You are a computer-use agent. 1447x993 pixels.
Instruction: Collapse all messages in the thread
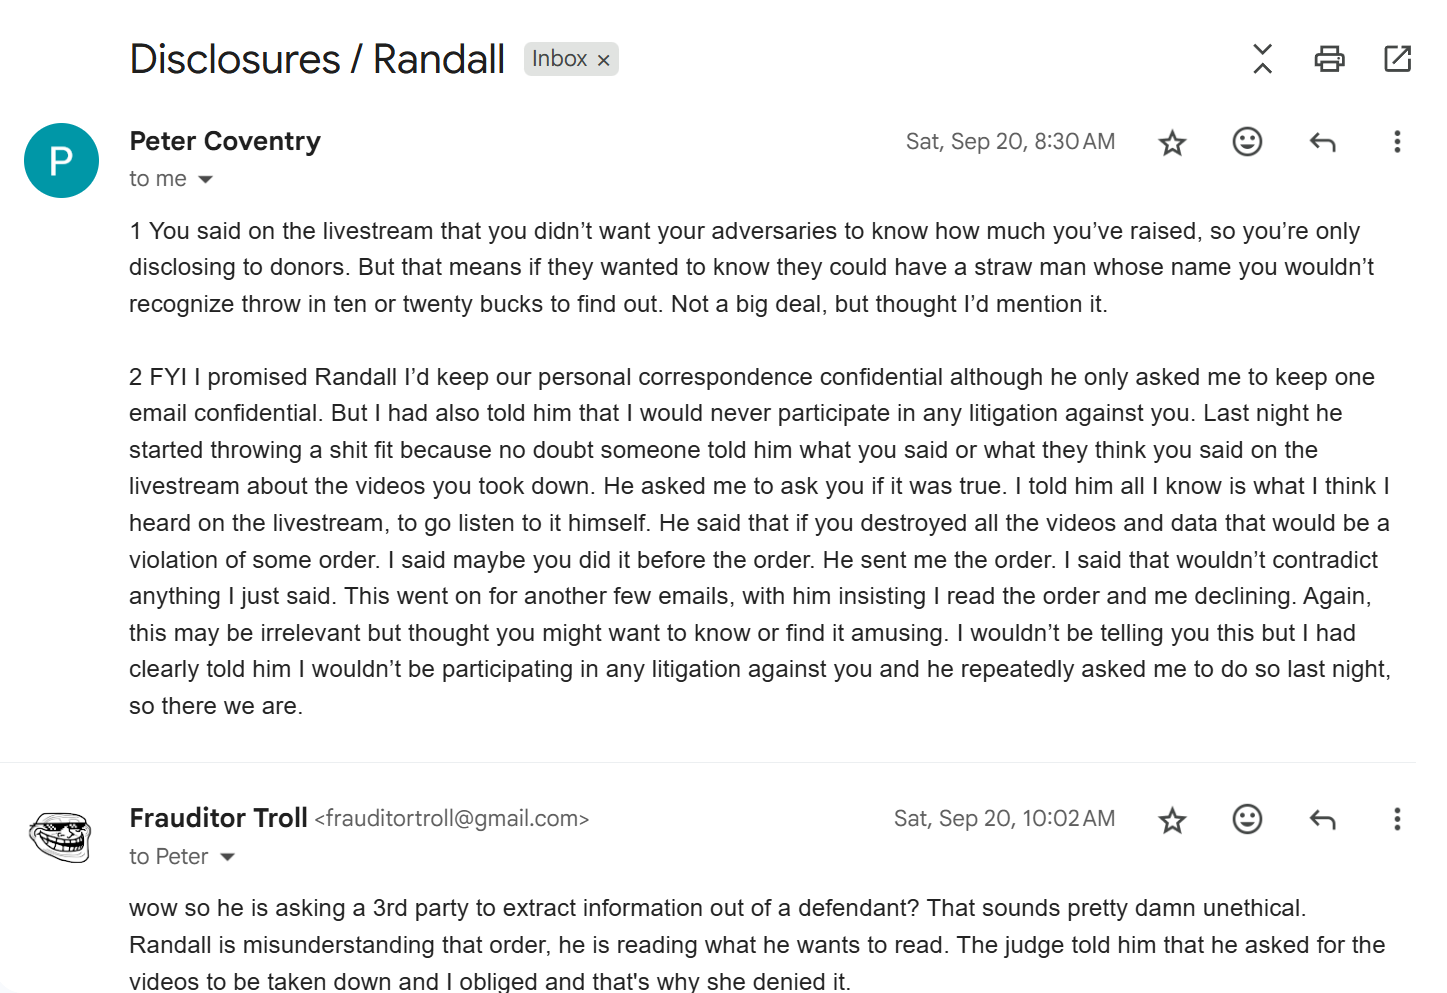[1262, 59]
